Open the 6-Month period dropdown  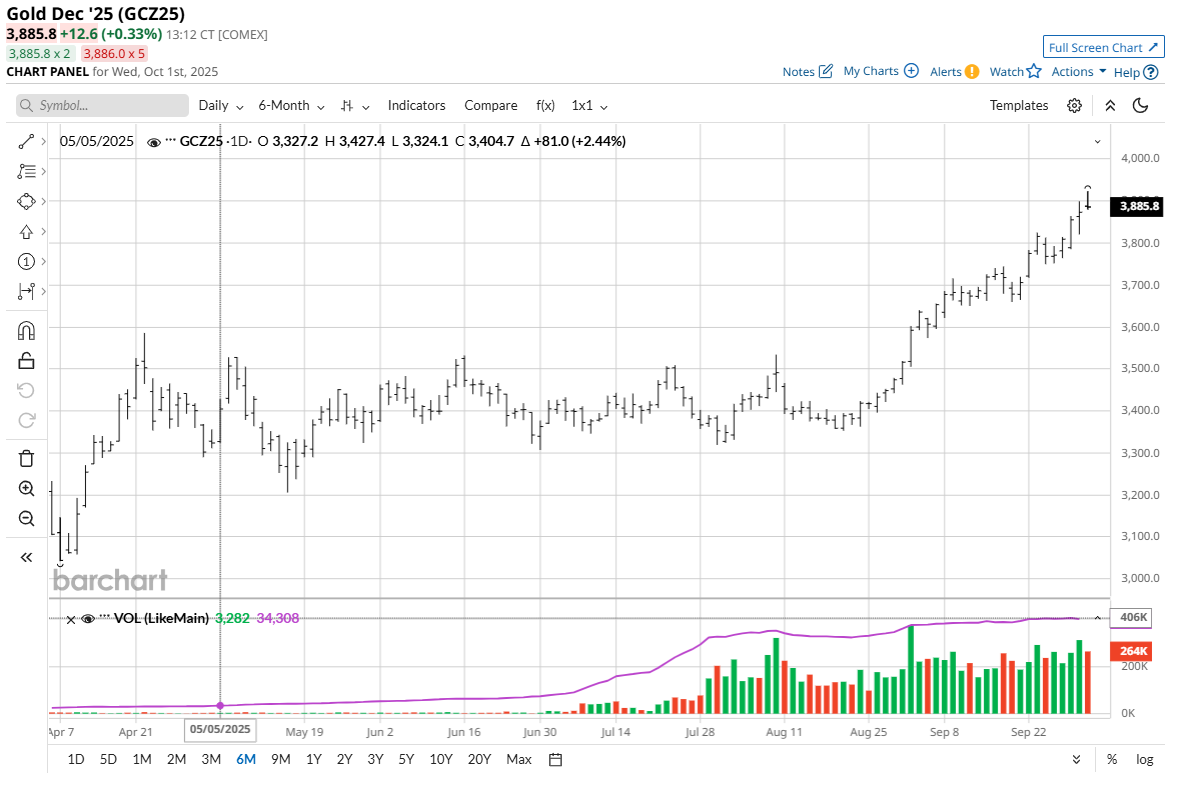(291, 105)
